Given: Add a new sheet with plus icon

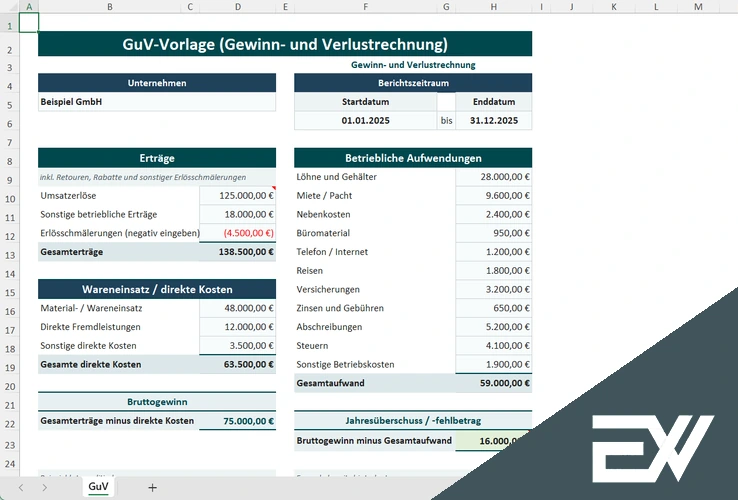Looking at the screenshot, I should [x=152, y=488].
